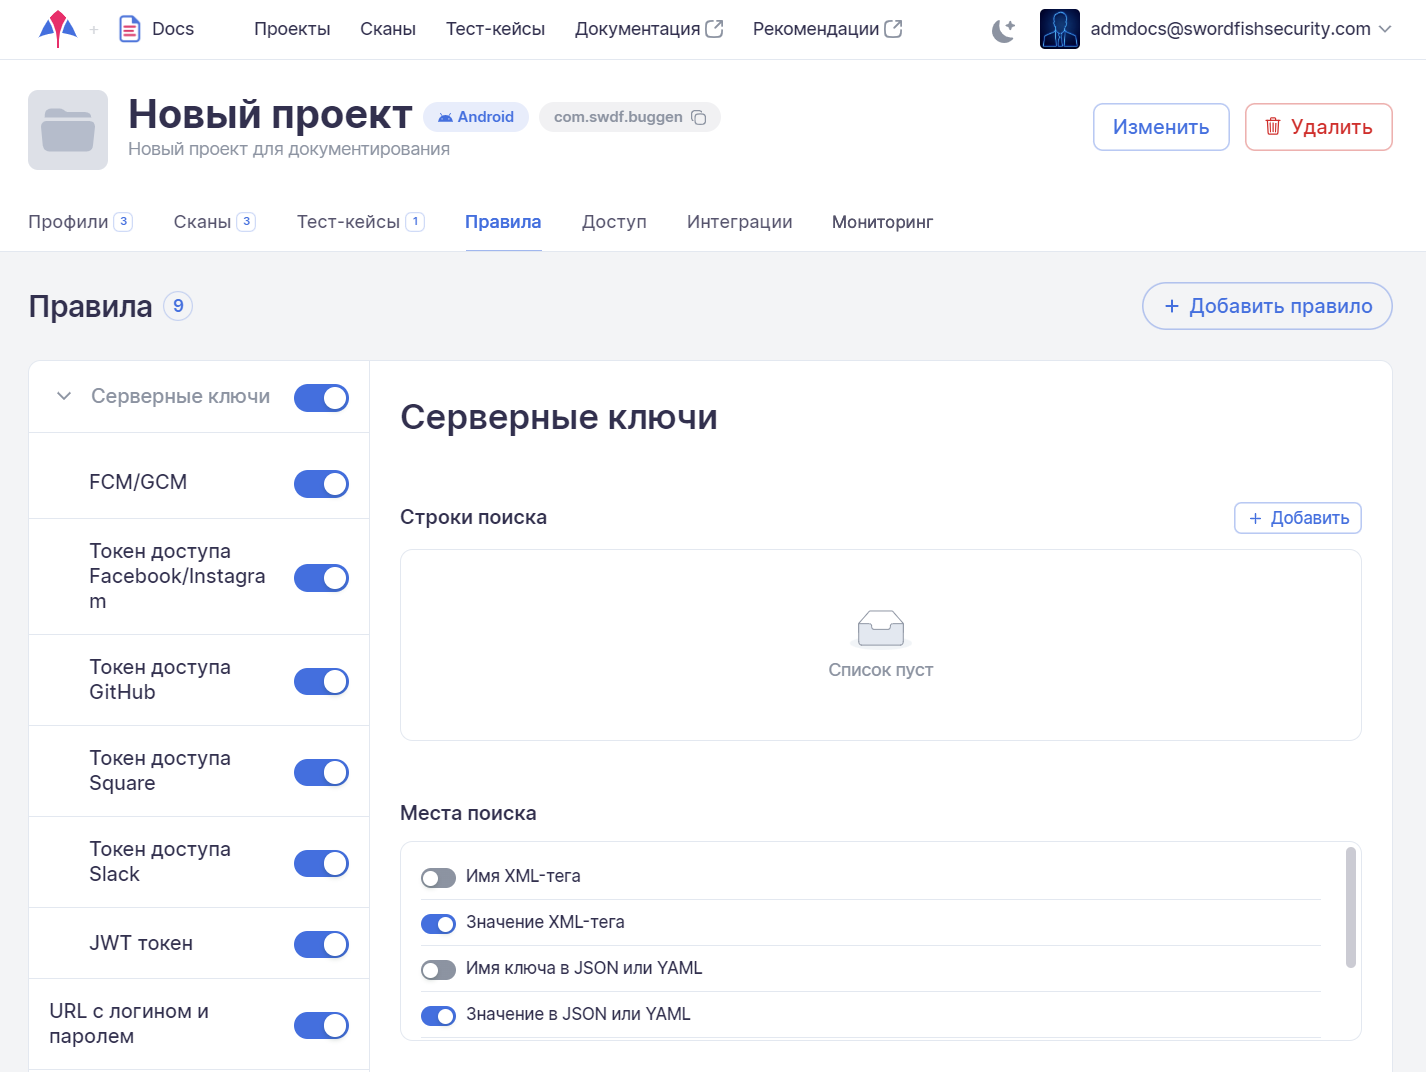The width and height of the screenshot is (1426, 1072).
Task: Click the Места поиска list scrollbar
Action: pyautogui.click(x=1350, y=908)
